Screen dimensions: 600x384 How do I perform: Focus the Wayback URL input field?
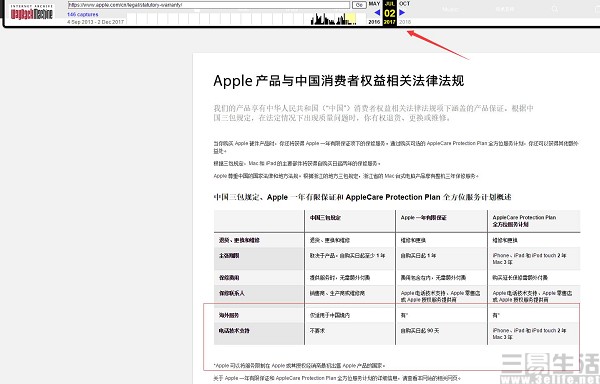click(209, 5)
